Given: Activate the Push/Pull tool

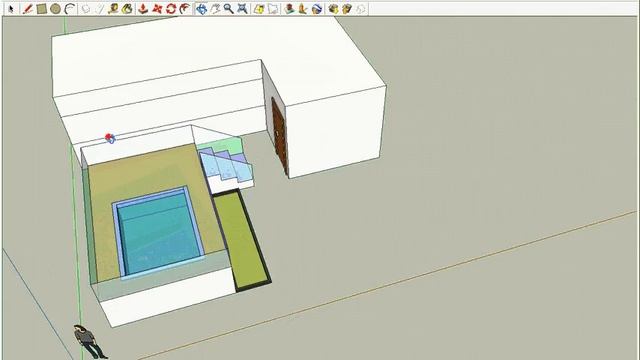Looking at the screenshot, I should (x=143, y=9).
